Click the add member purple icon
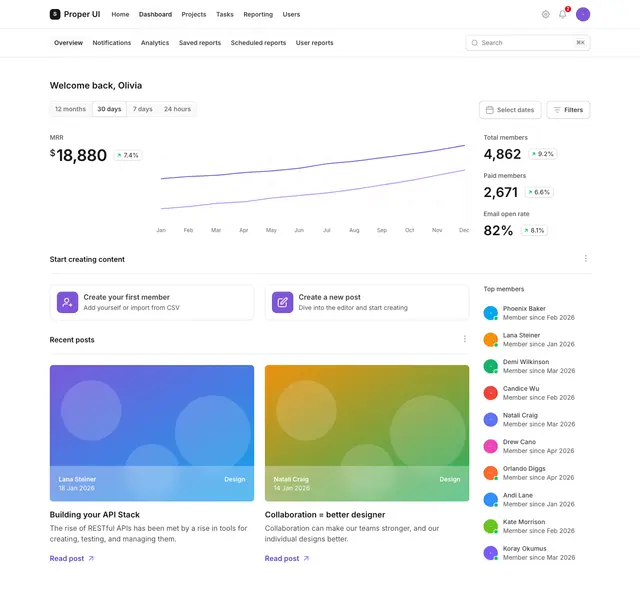This screenshot has height=606, width=640. point(67,302)
